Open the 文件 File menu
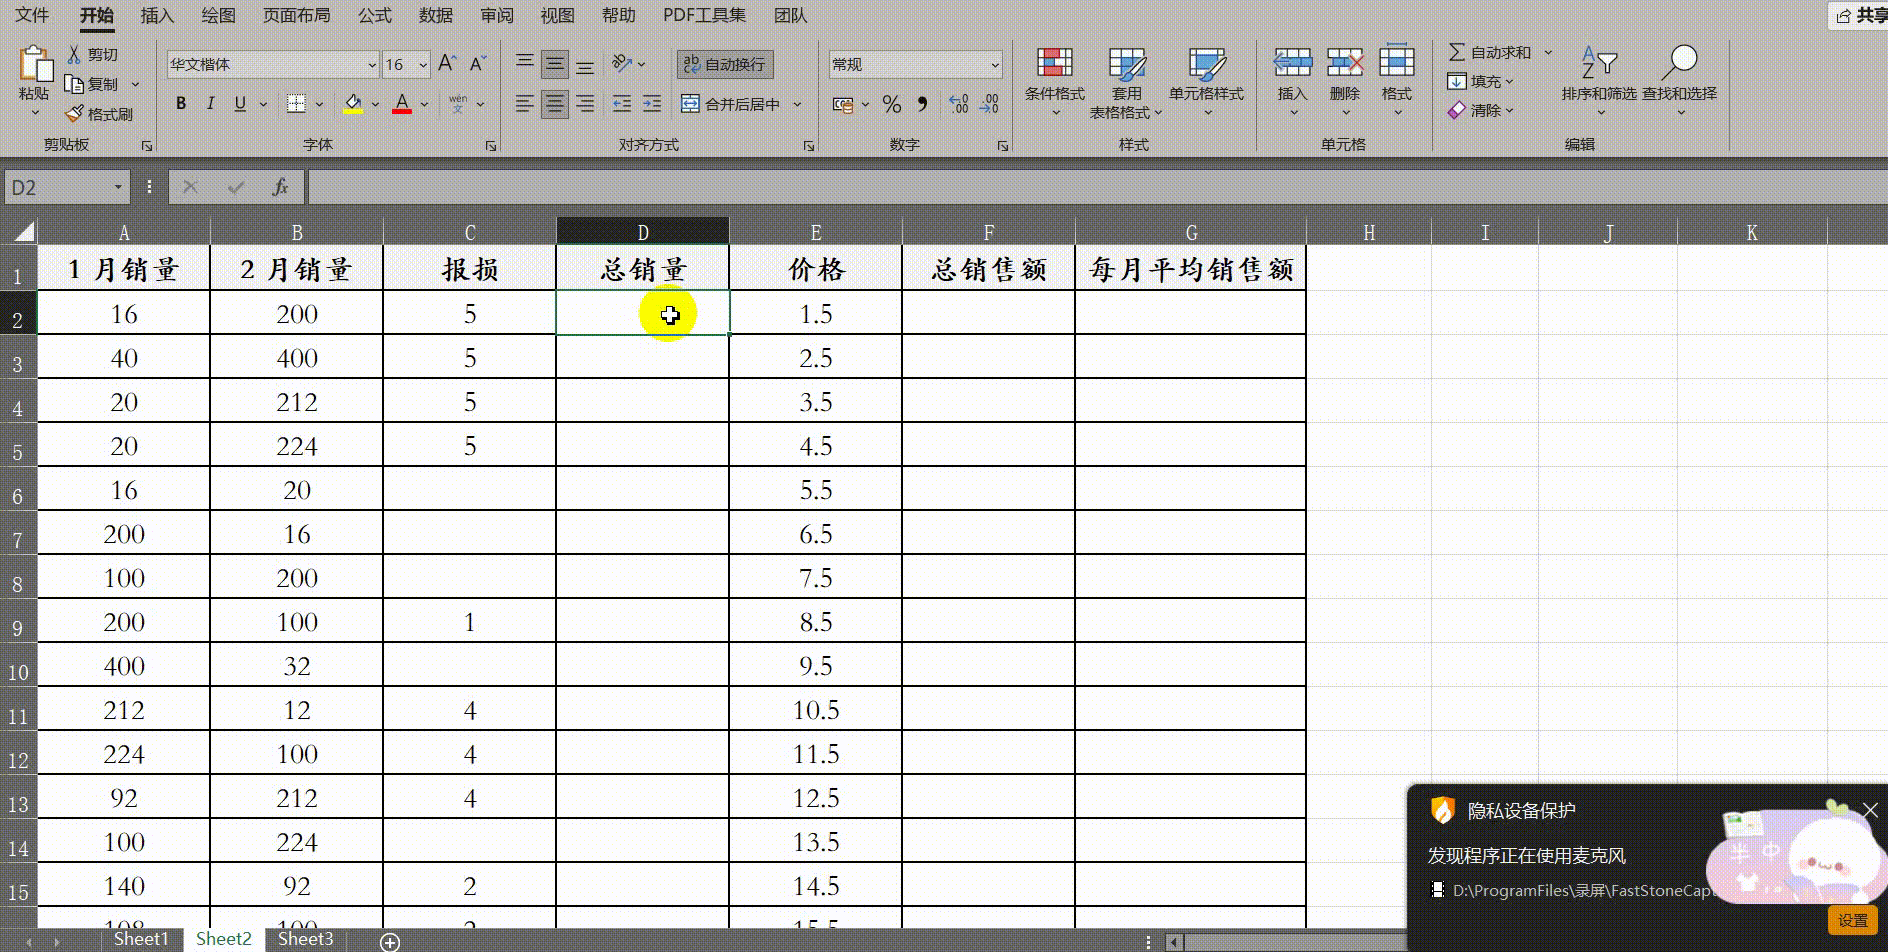This screenshot has height=952, width=1888. point(32,15)
